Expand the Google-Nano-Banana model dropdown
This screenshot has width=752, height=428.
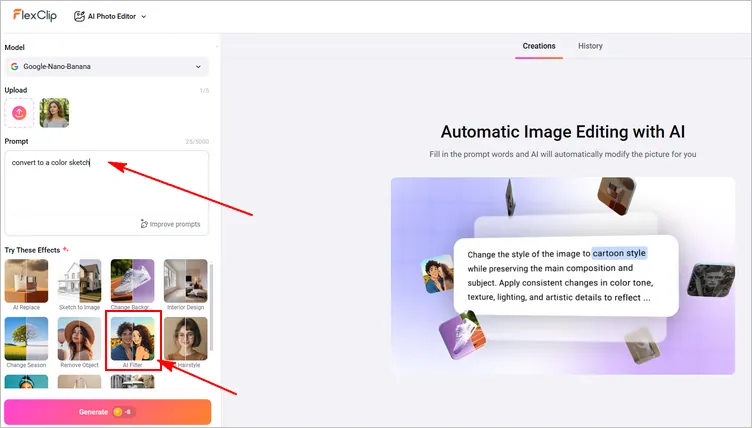[x=107, y=67]
